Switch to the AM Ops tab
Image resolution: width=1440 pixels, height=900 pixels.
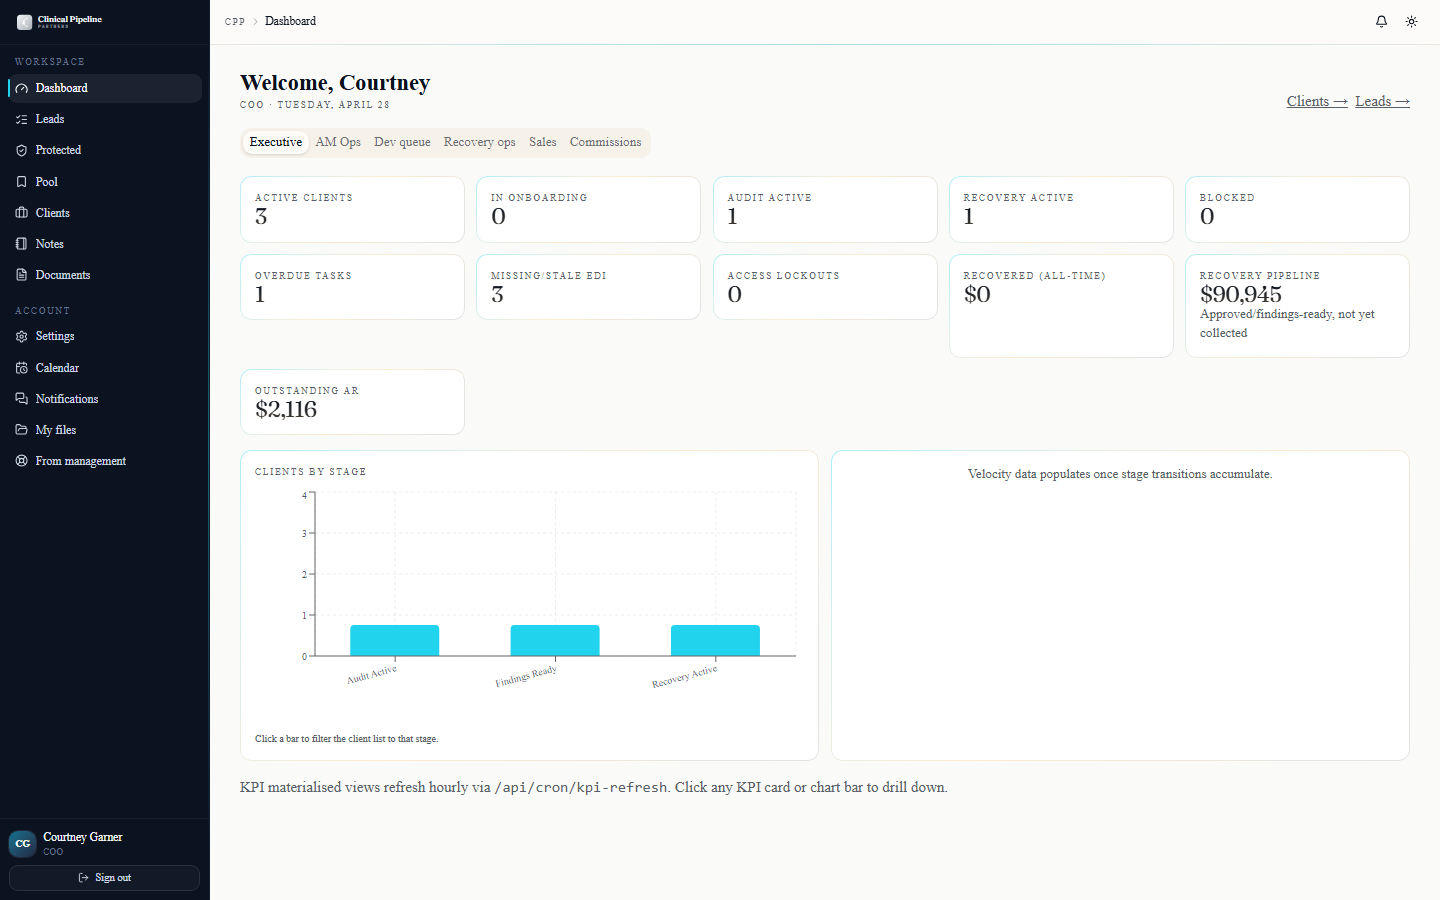(338, 142)
